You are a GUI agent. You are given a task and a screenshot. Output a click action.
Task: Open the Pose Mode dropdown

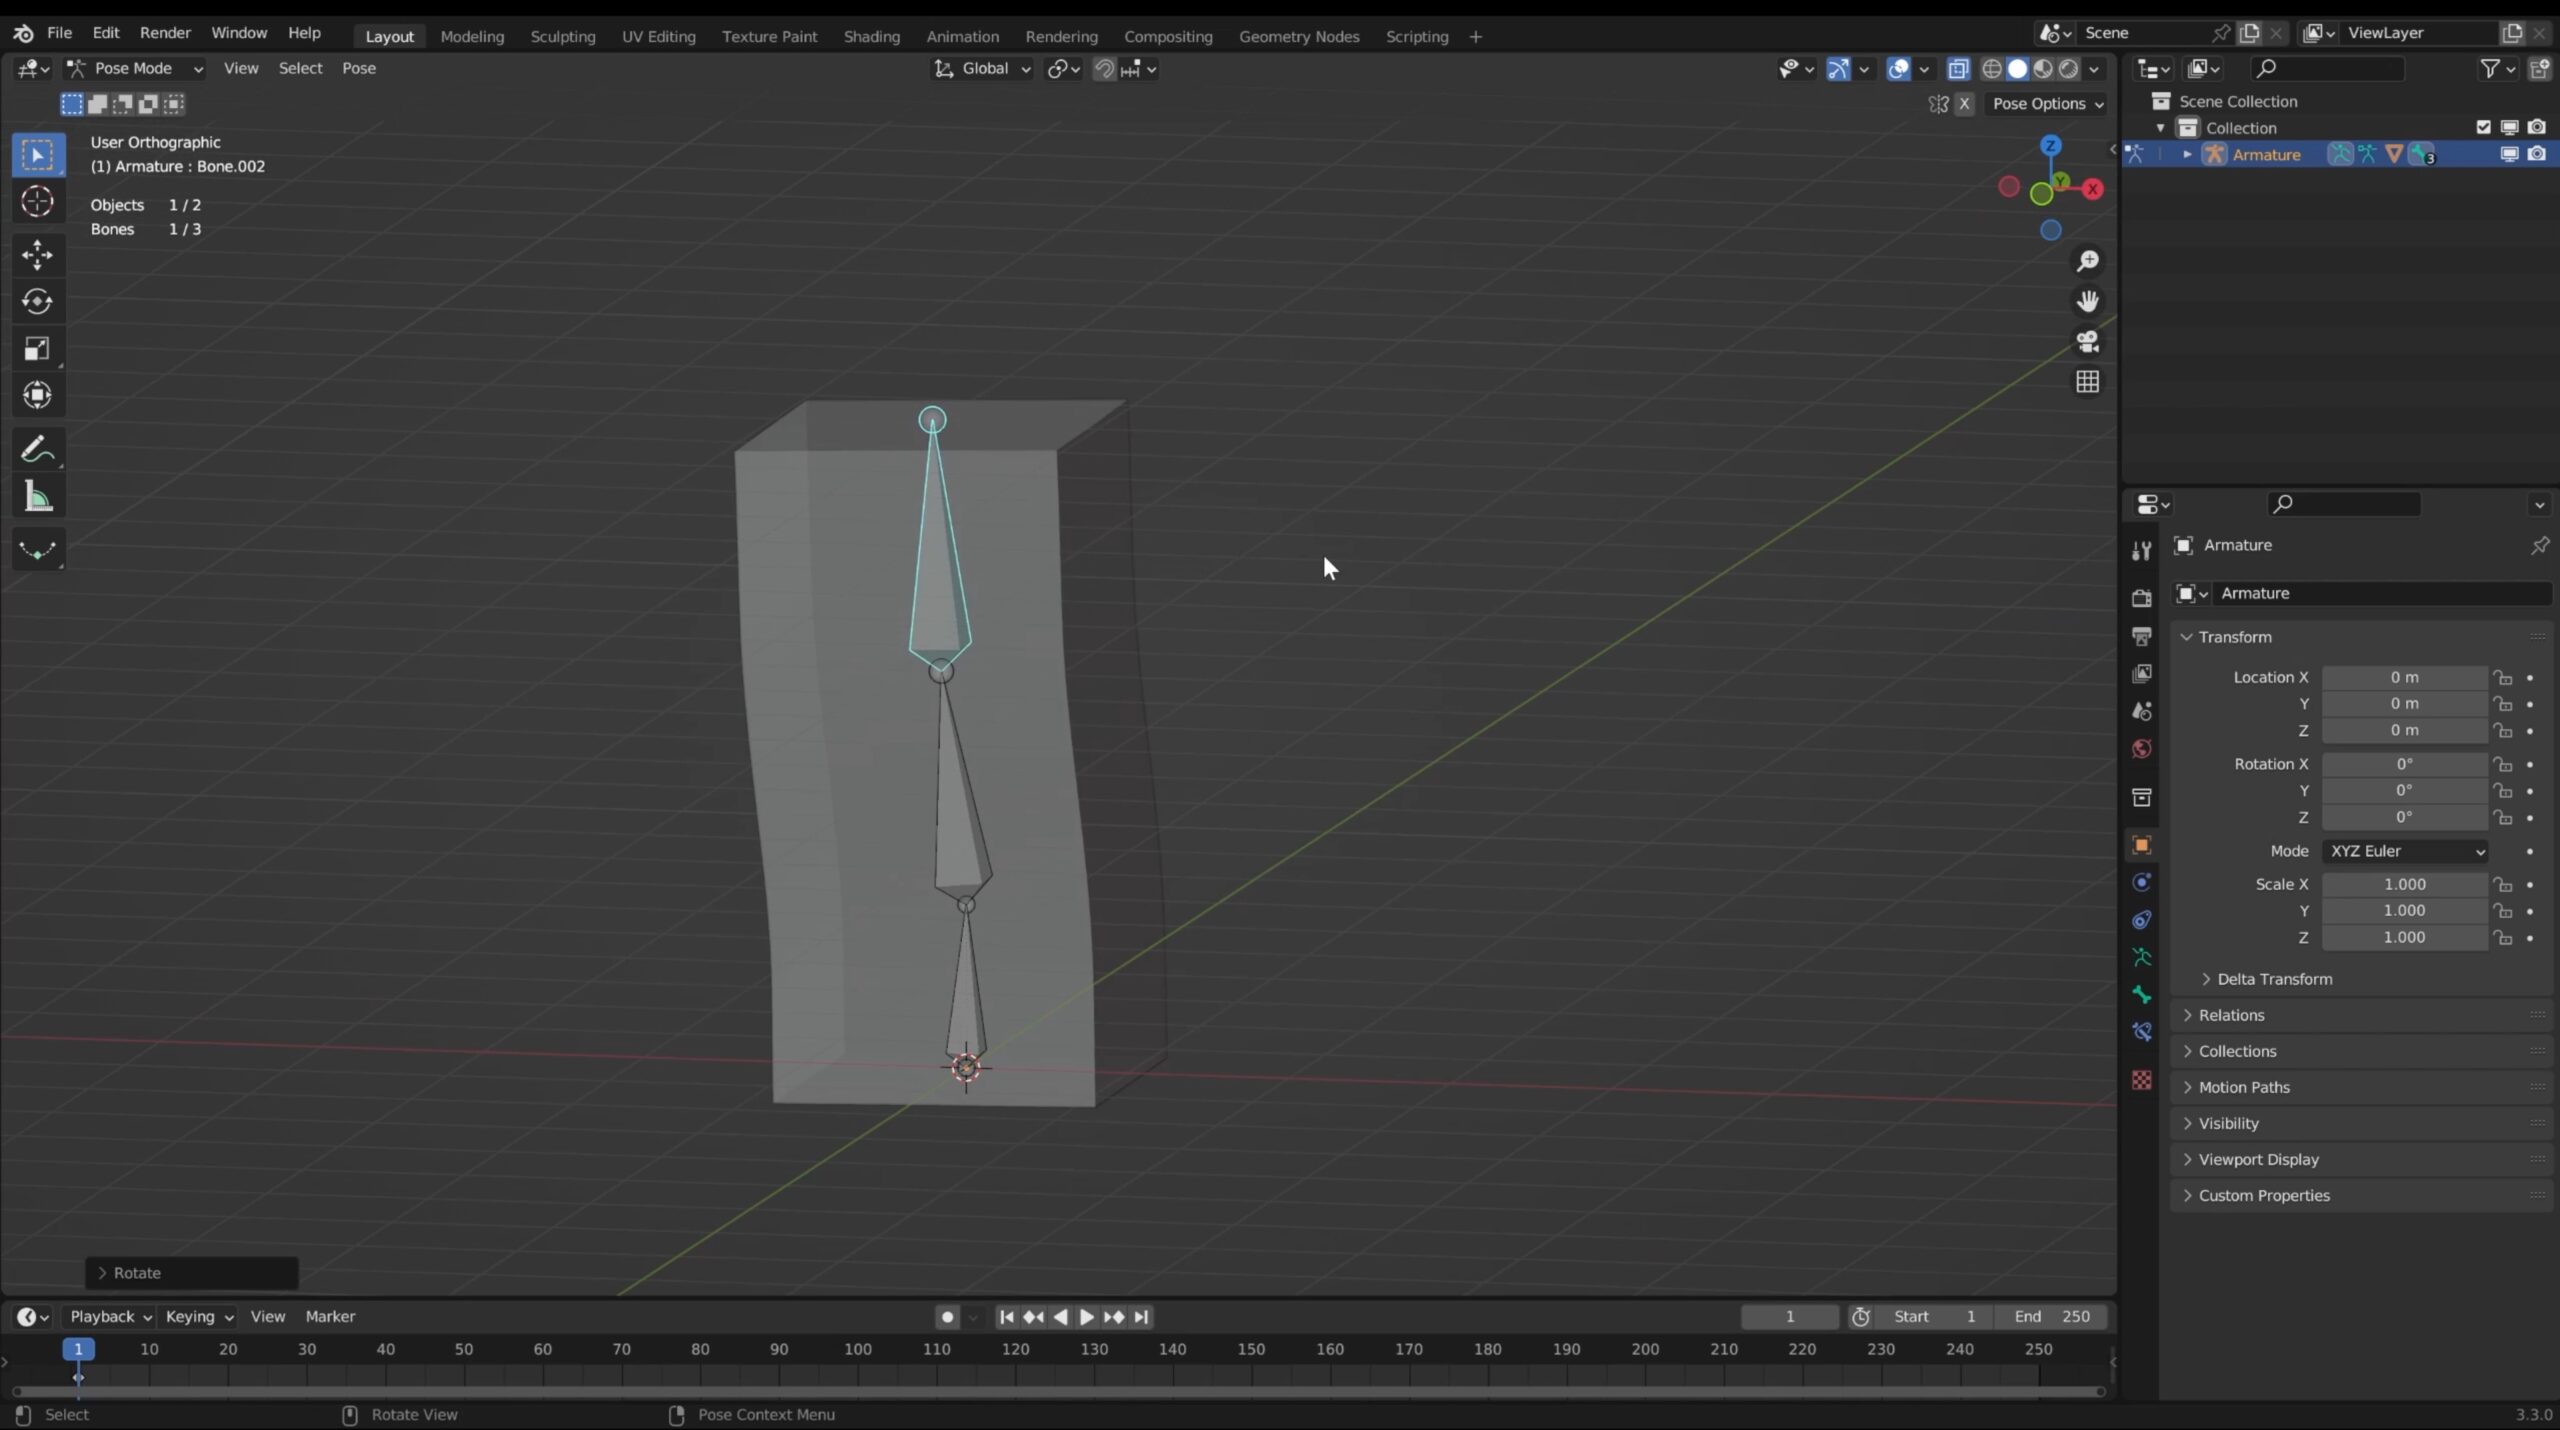[134, 68]
